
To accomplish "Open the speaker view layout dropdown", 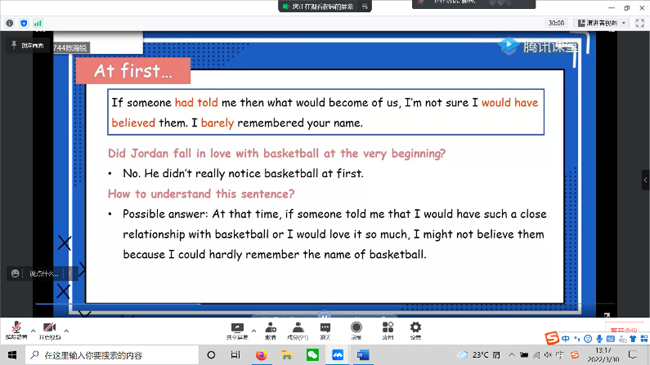I will click(x=602, y=23).
